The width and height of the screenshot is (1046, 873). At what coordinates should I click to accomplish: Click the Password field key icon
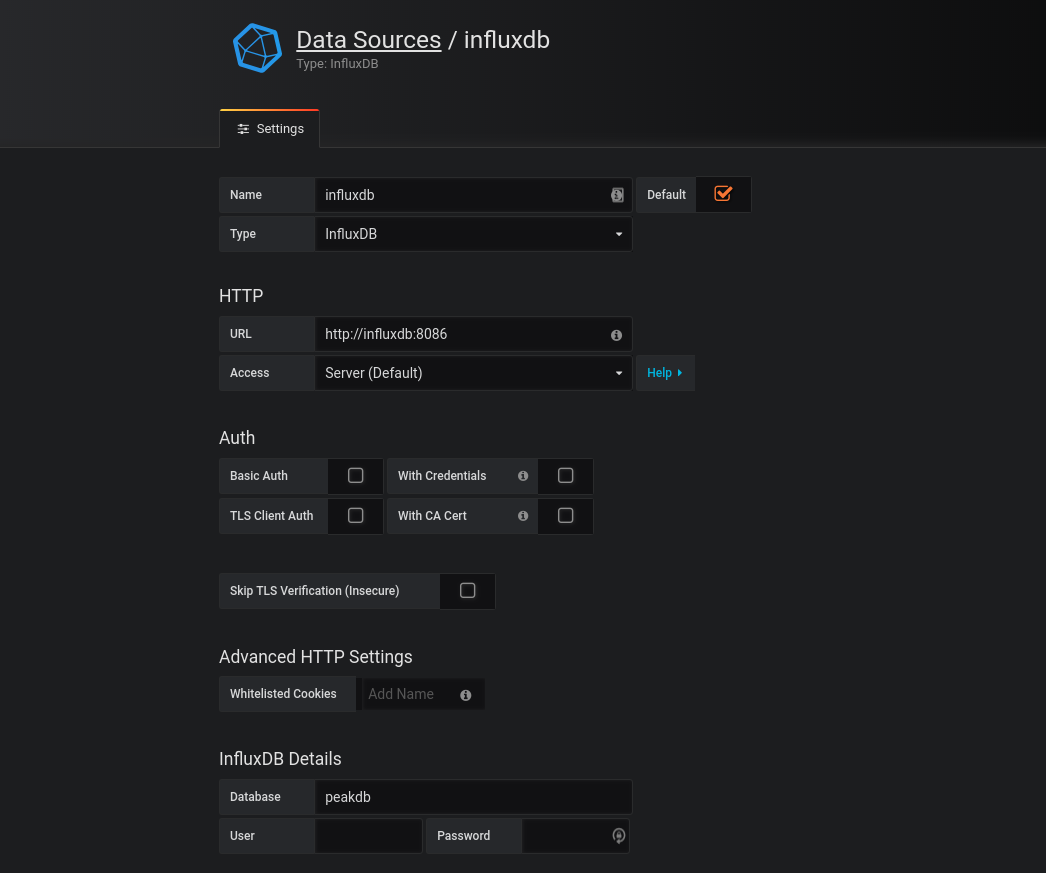pyautogui.click(x=618, y=836)
